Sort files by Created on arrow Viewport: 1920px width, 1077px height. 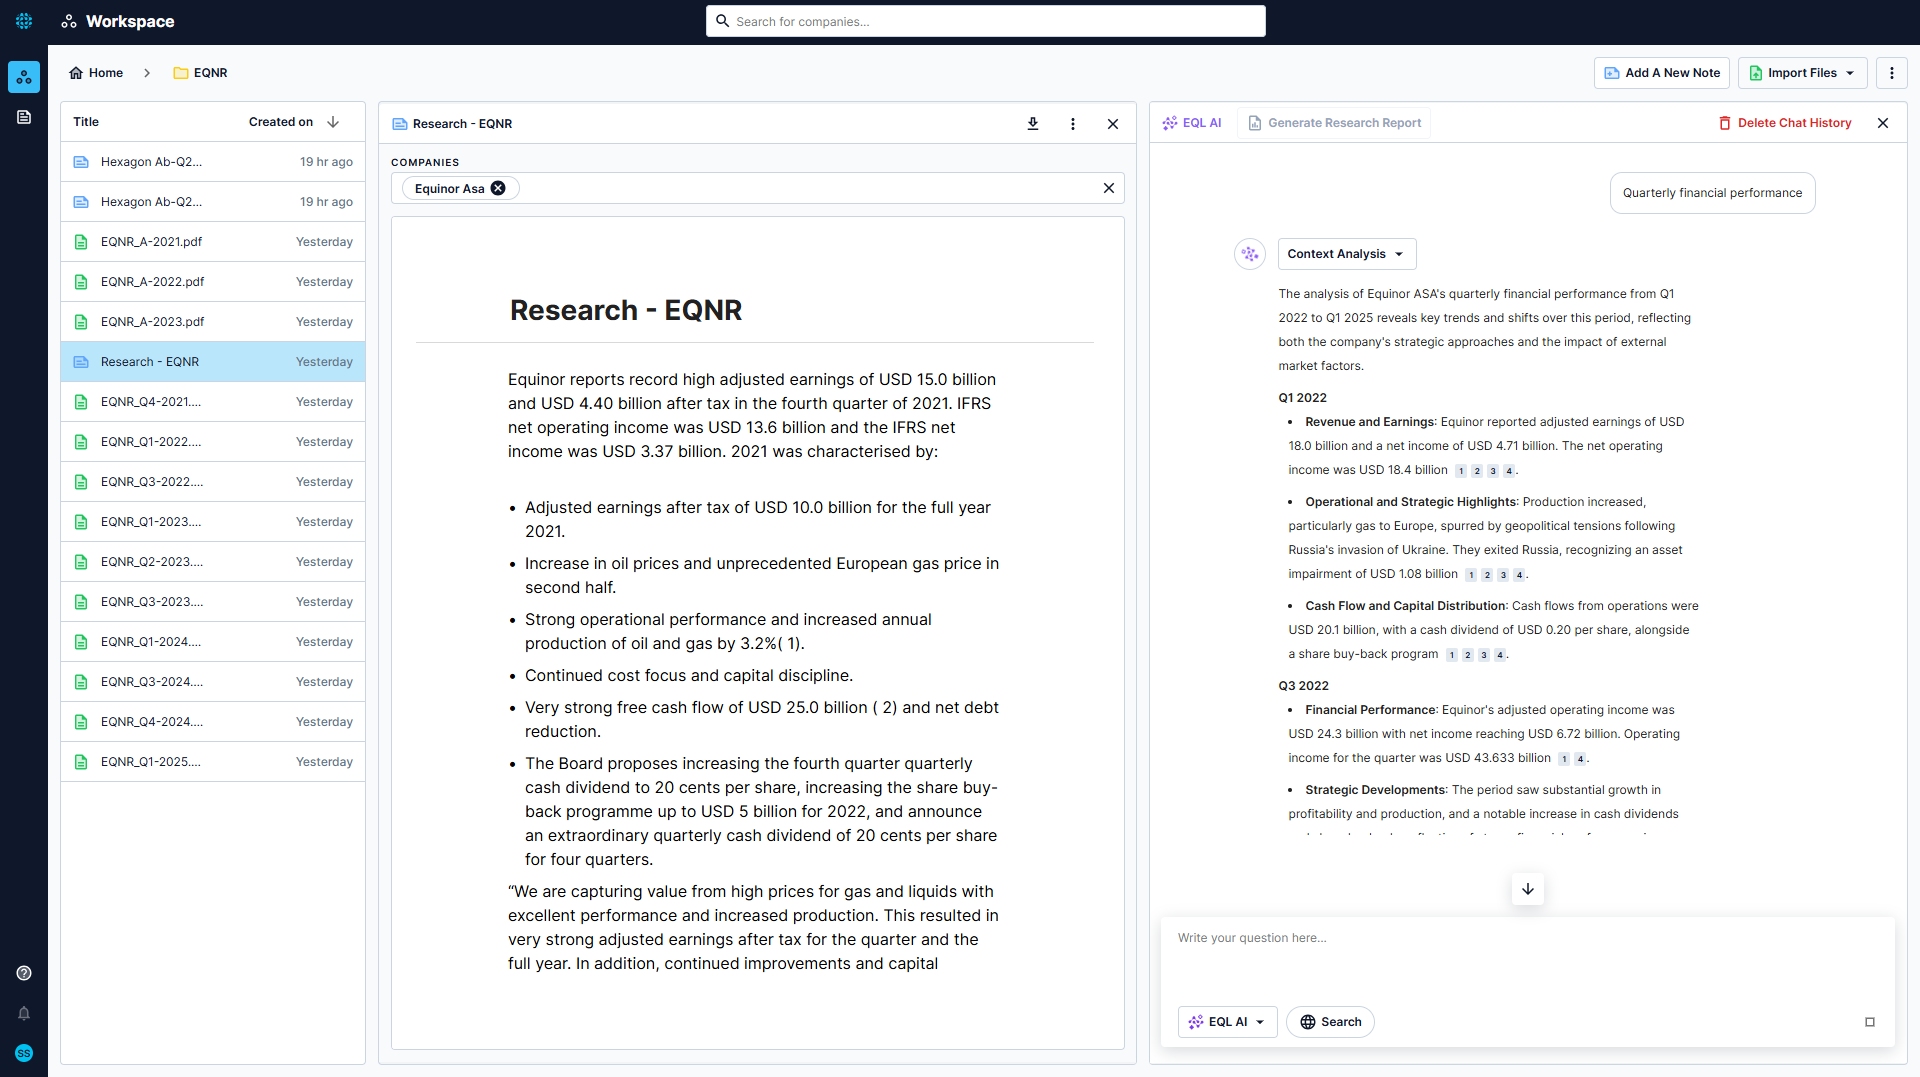pyautogui.click(x=333, y=122)
